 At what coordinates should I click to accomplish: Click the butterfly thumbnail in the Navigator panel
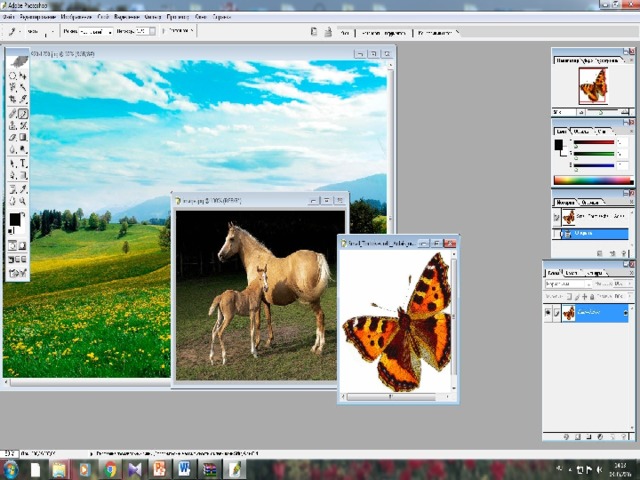click(x=593, y=85)
